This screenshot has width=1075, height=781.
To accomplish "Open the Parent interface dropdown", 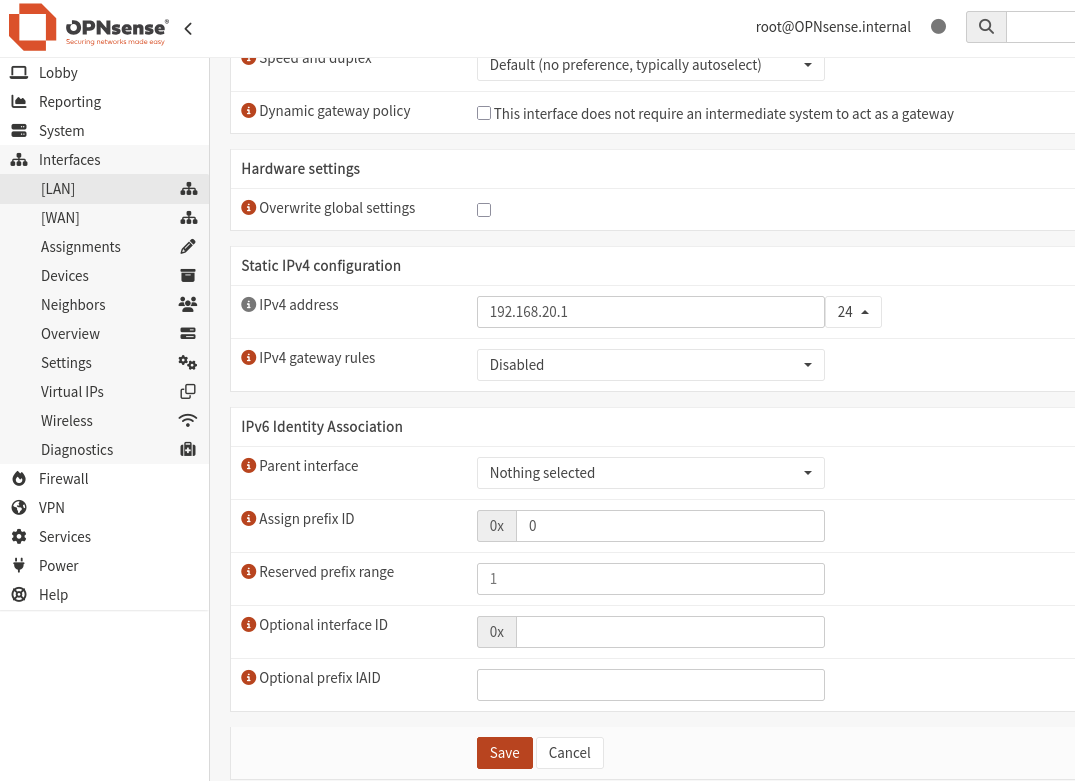I will [x=651, y=473].
